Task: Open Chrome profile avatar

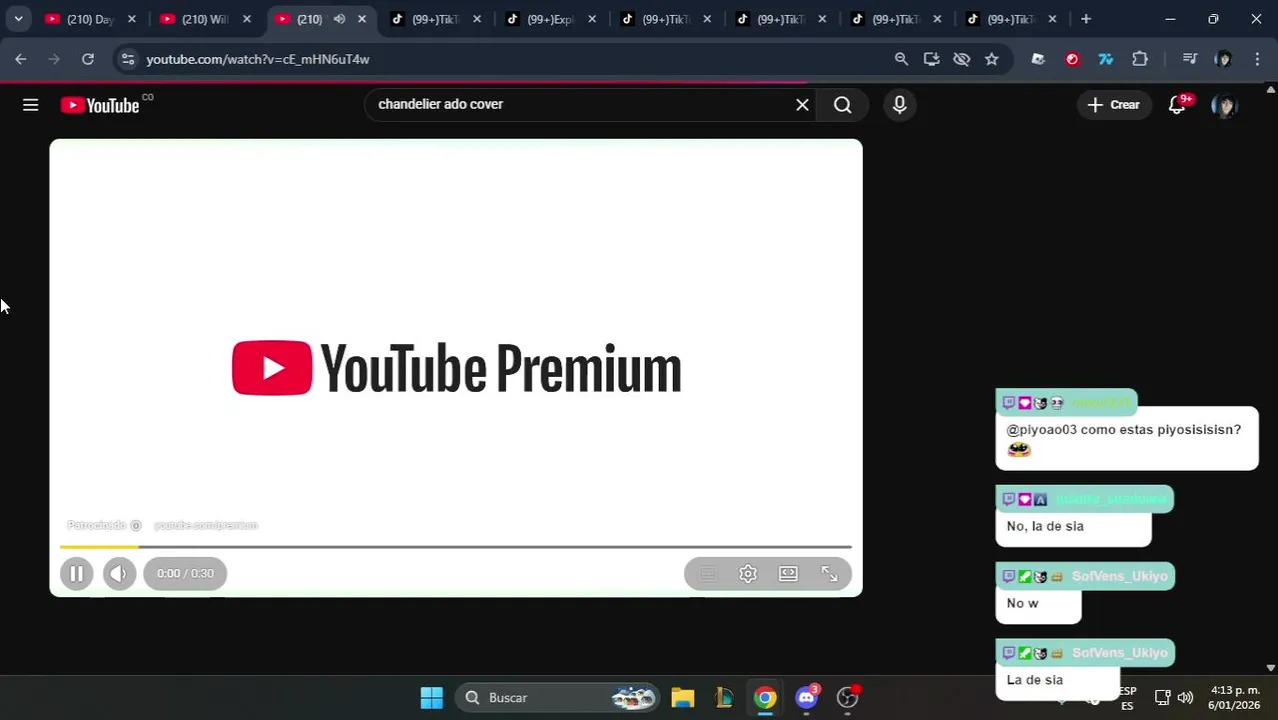Action: click(x=1223, y=59)
